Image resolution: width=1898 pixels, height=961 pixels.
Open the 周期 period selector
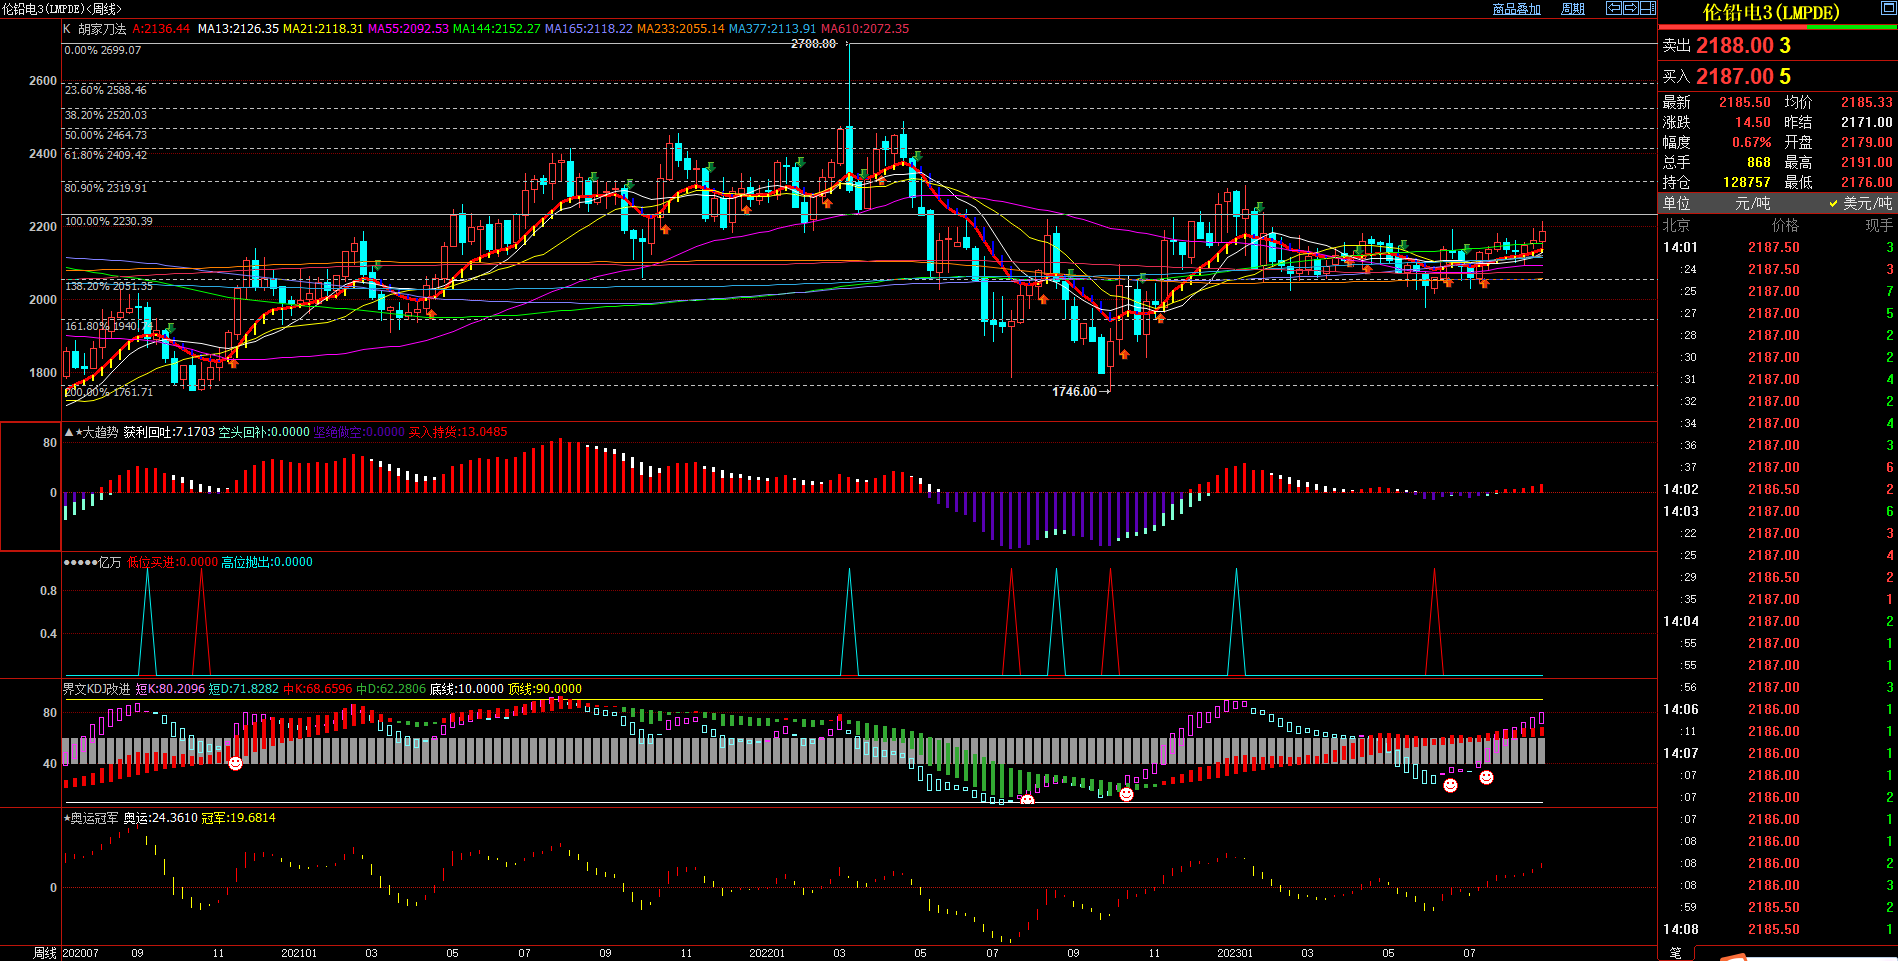point(1573,9)
